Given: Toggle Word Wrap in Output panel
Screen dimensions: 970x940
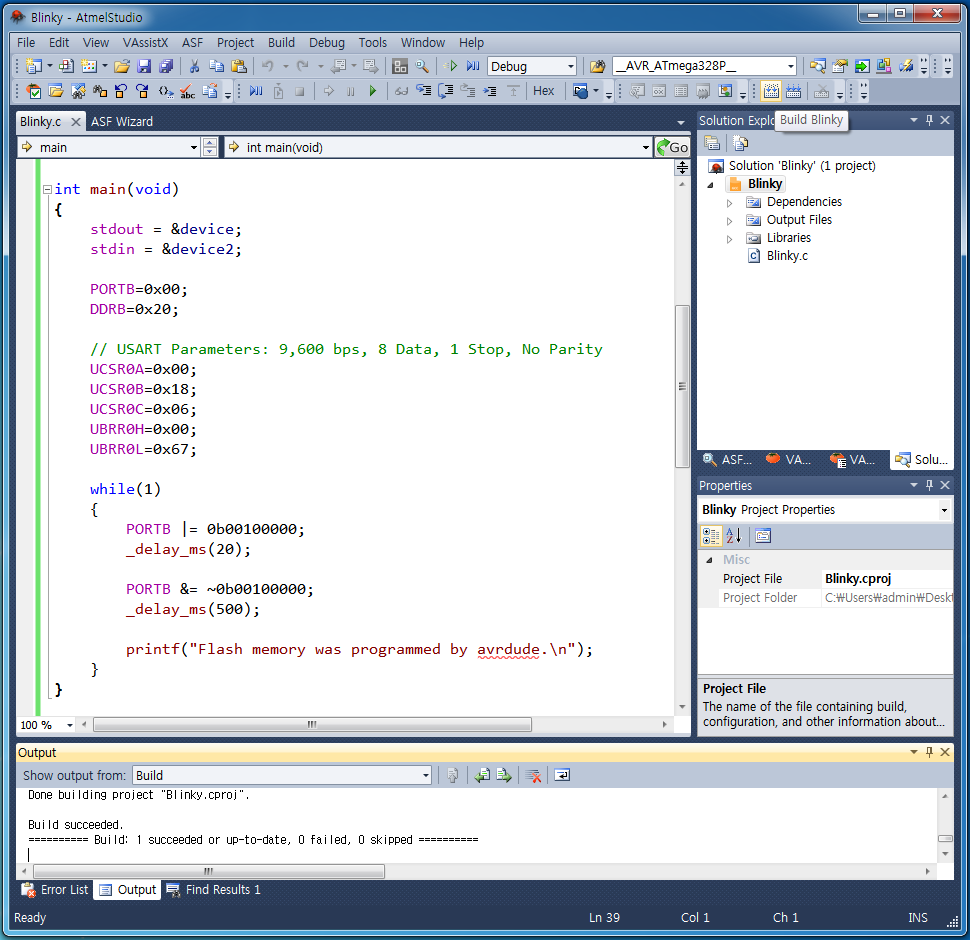Looking at the screenshot, I should [x=562, y=775].
